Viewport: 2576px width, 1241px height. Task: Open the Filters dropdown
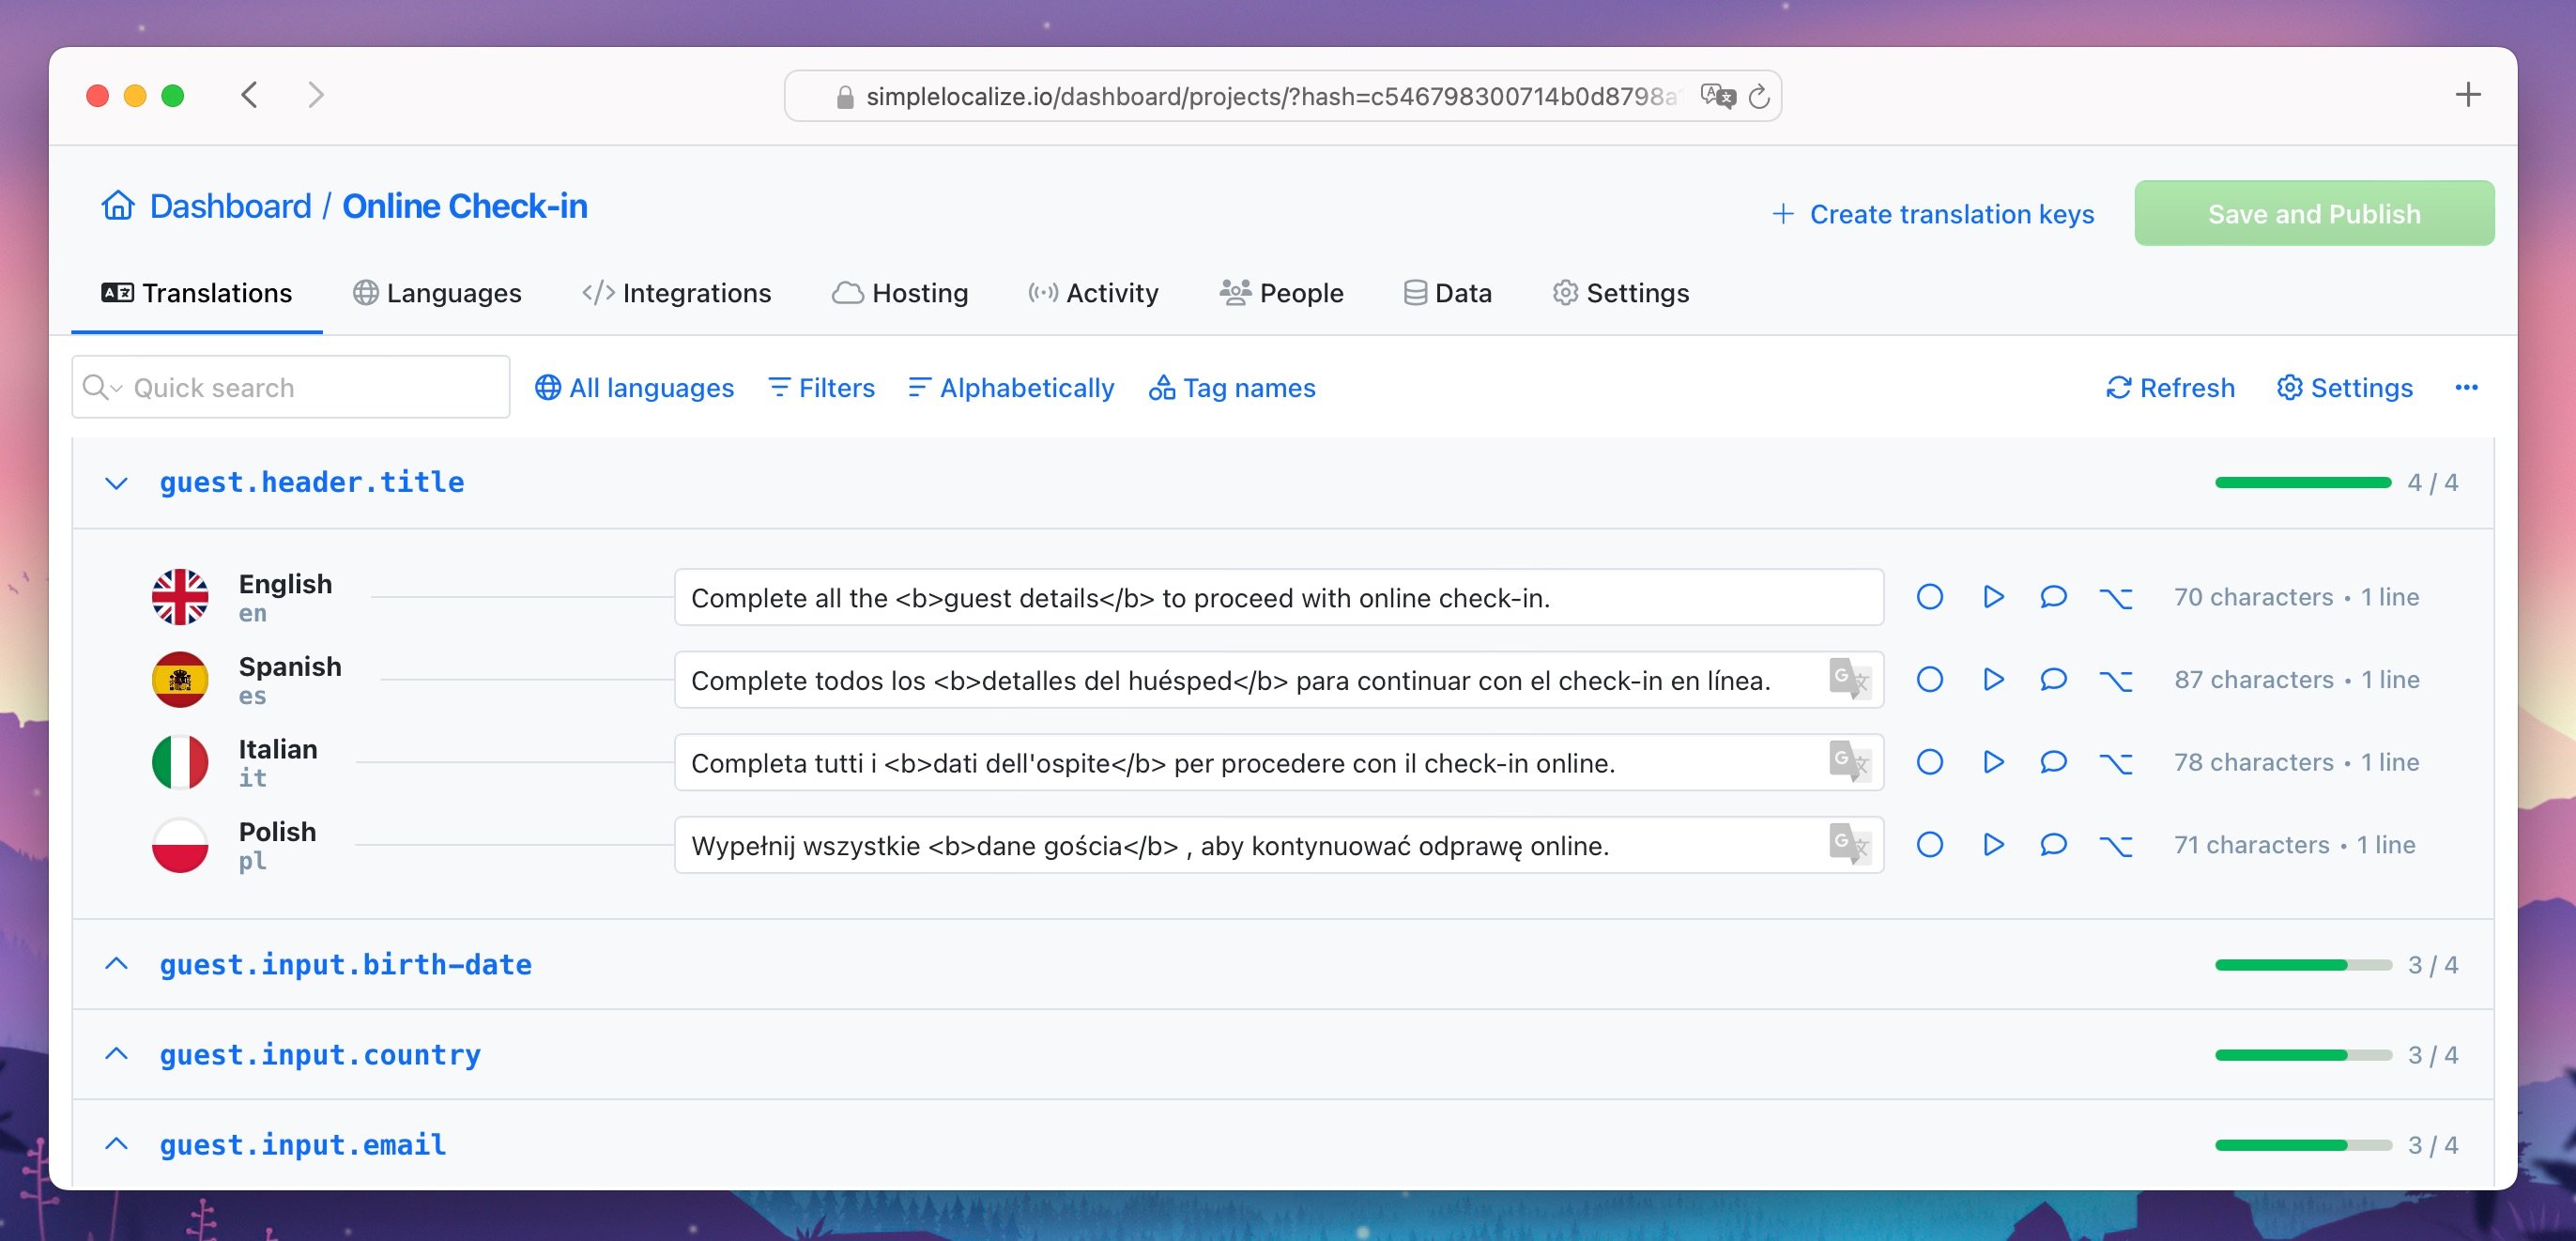point(821,388)
